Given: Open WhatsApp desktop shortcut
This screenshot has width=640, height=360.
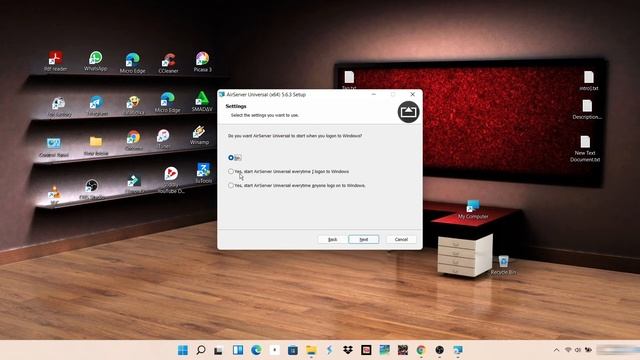Looking at the screenshot, I should pyautogui.click(x=96, y=61).
